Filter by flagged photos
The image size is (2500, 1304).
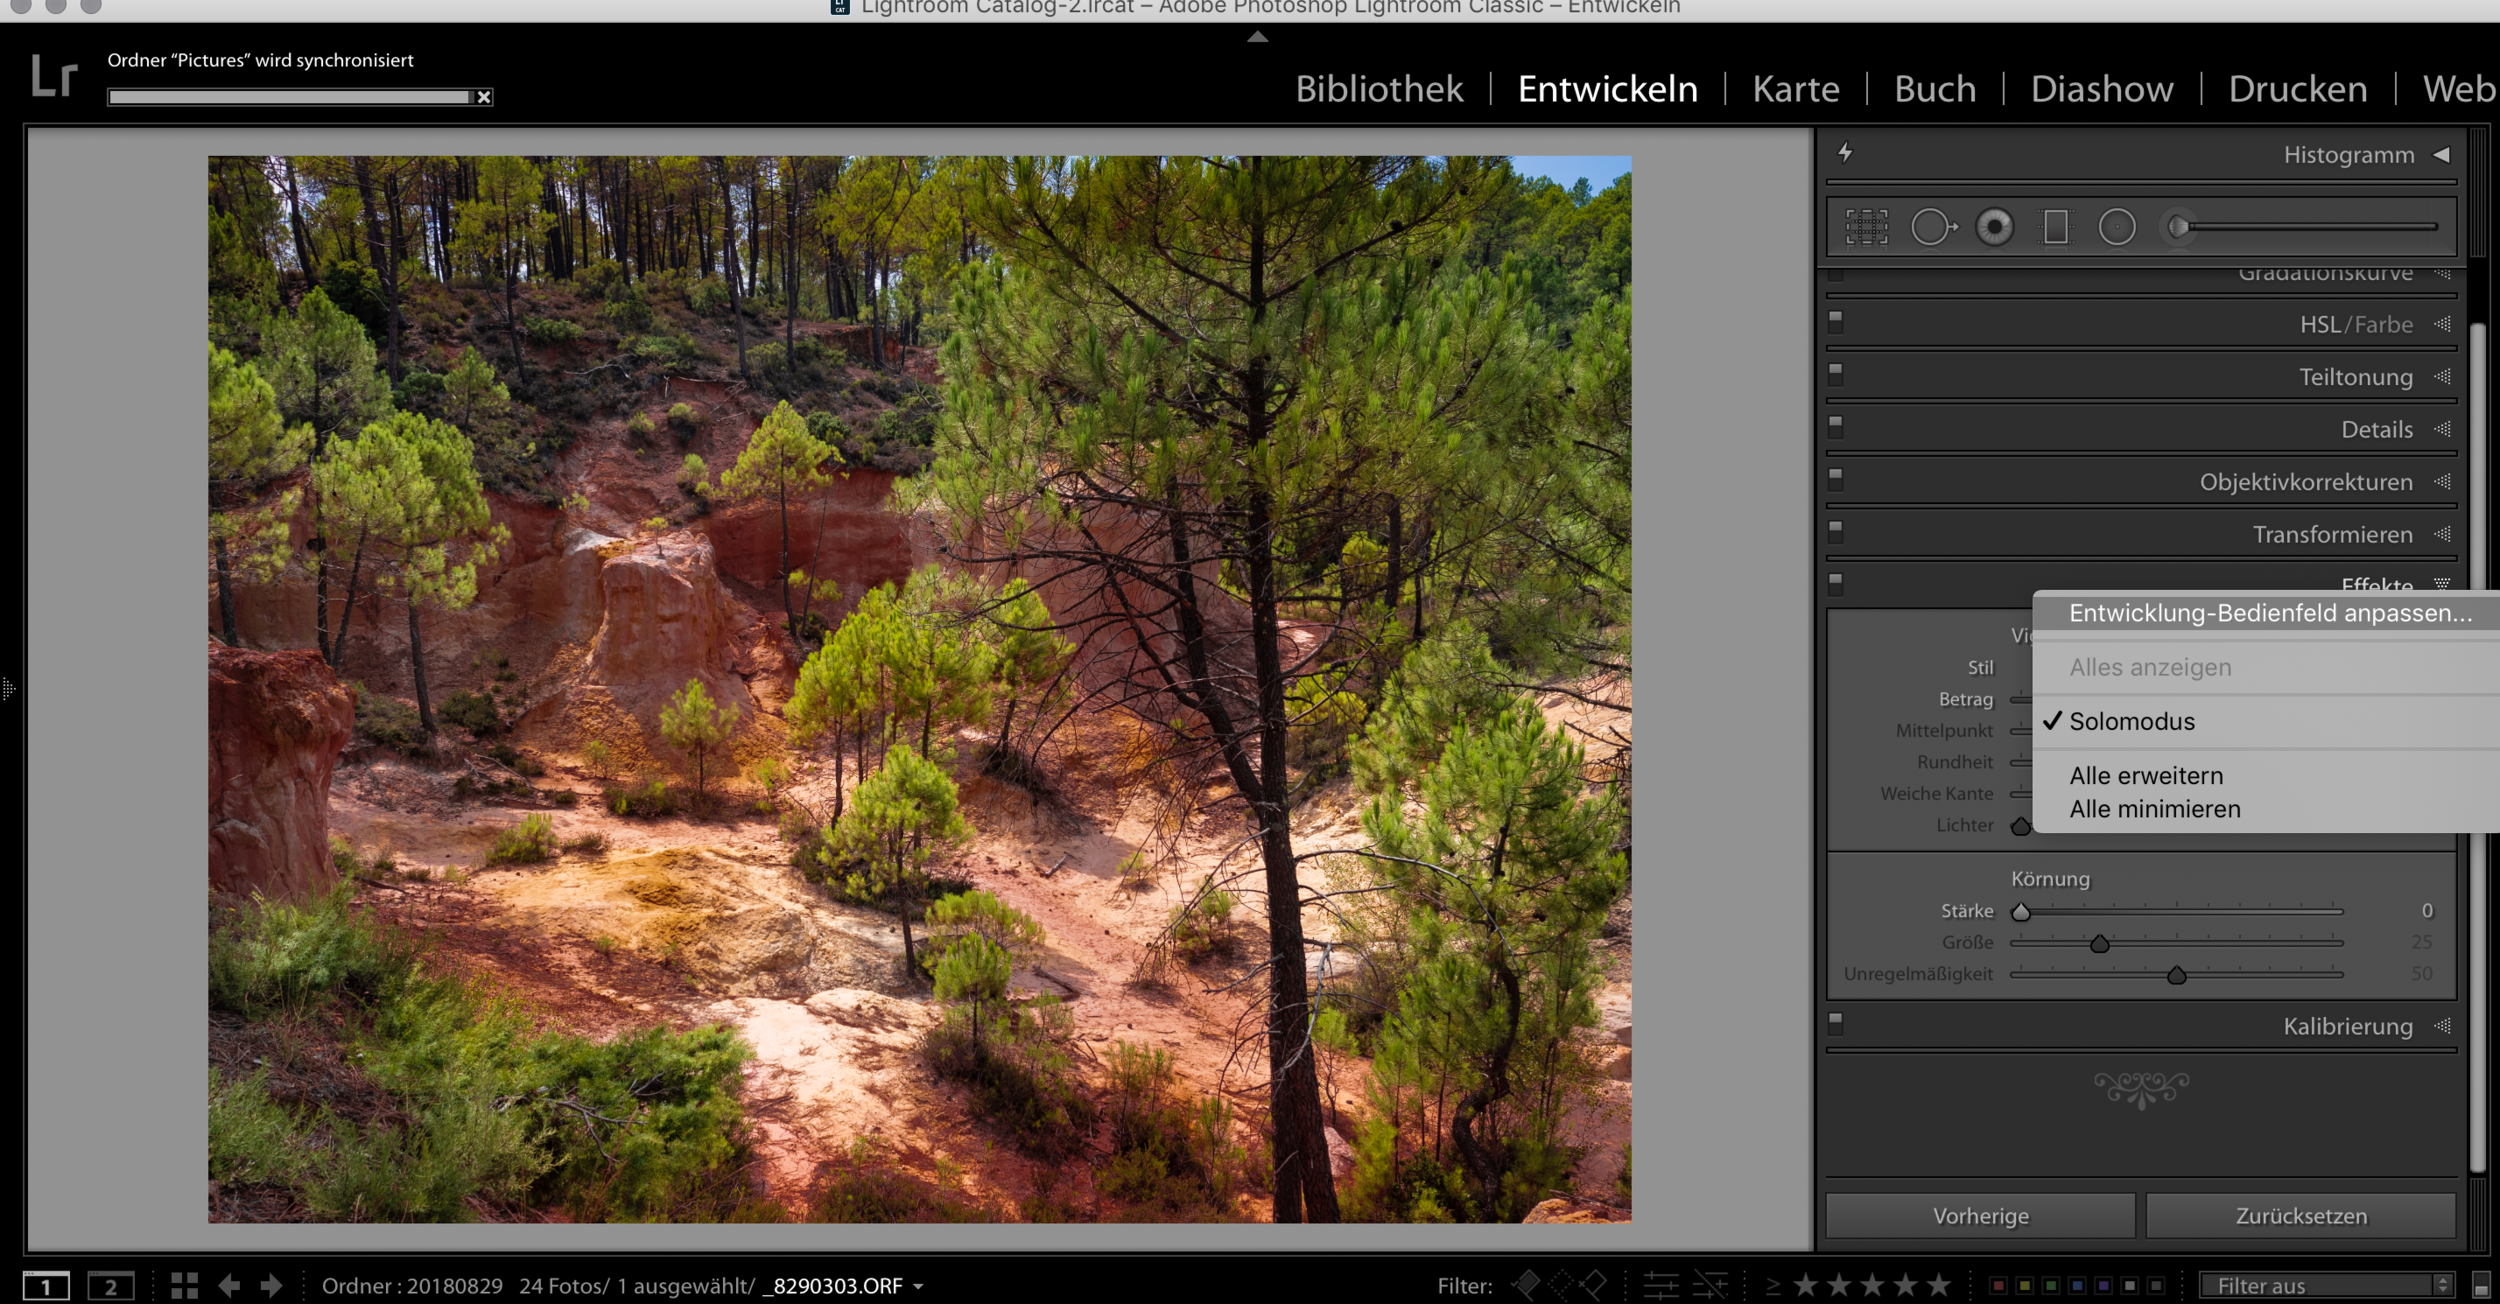click(x=1526, y=1284)
